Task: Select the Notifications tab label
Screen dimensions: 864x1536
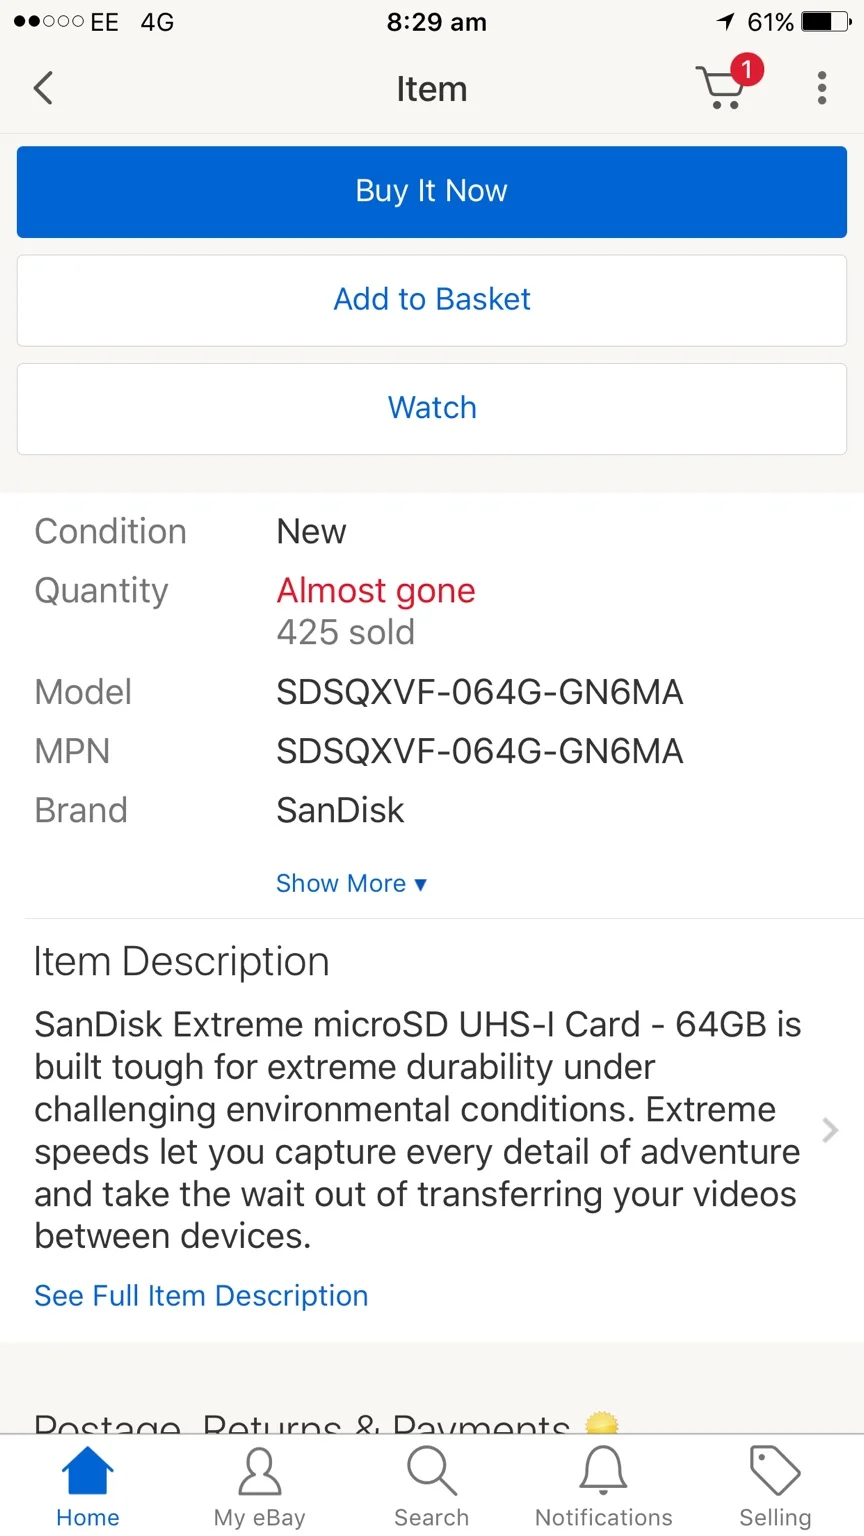Action: pos(604,1518)
